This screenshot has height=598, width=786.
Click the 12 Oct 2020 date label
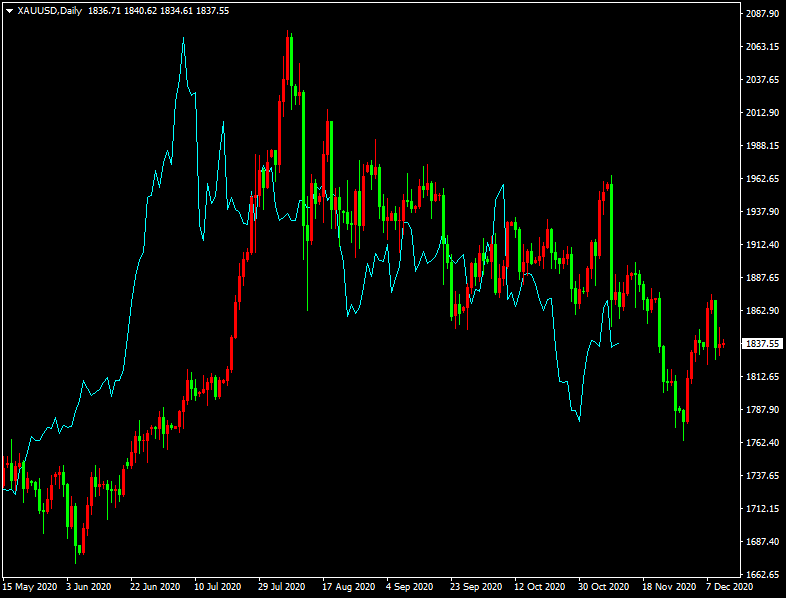tap(539, 587)
